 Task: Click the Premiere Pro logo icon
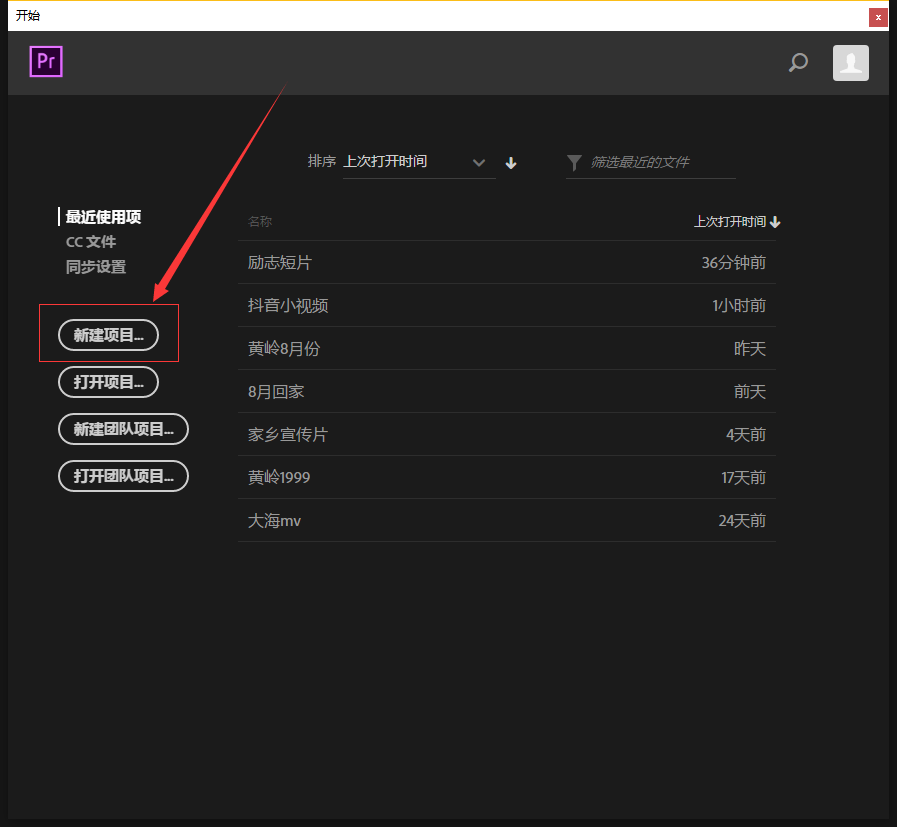tap(46, 61)
